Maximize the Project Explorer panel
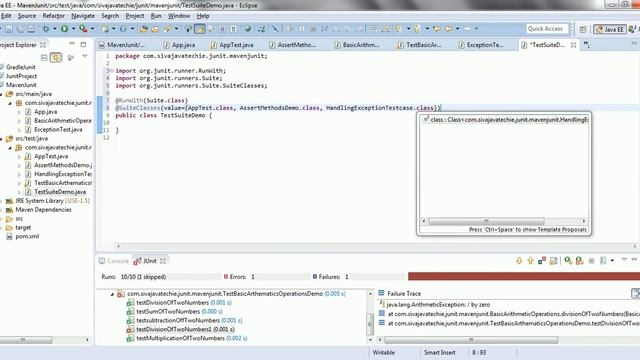 pos(83,44)
